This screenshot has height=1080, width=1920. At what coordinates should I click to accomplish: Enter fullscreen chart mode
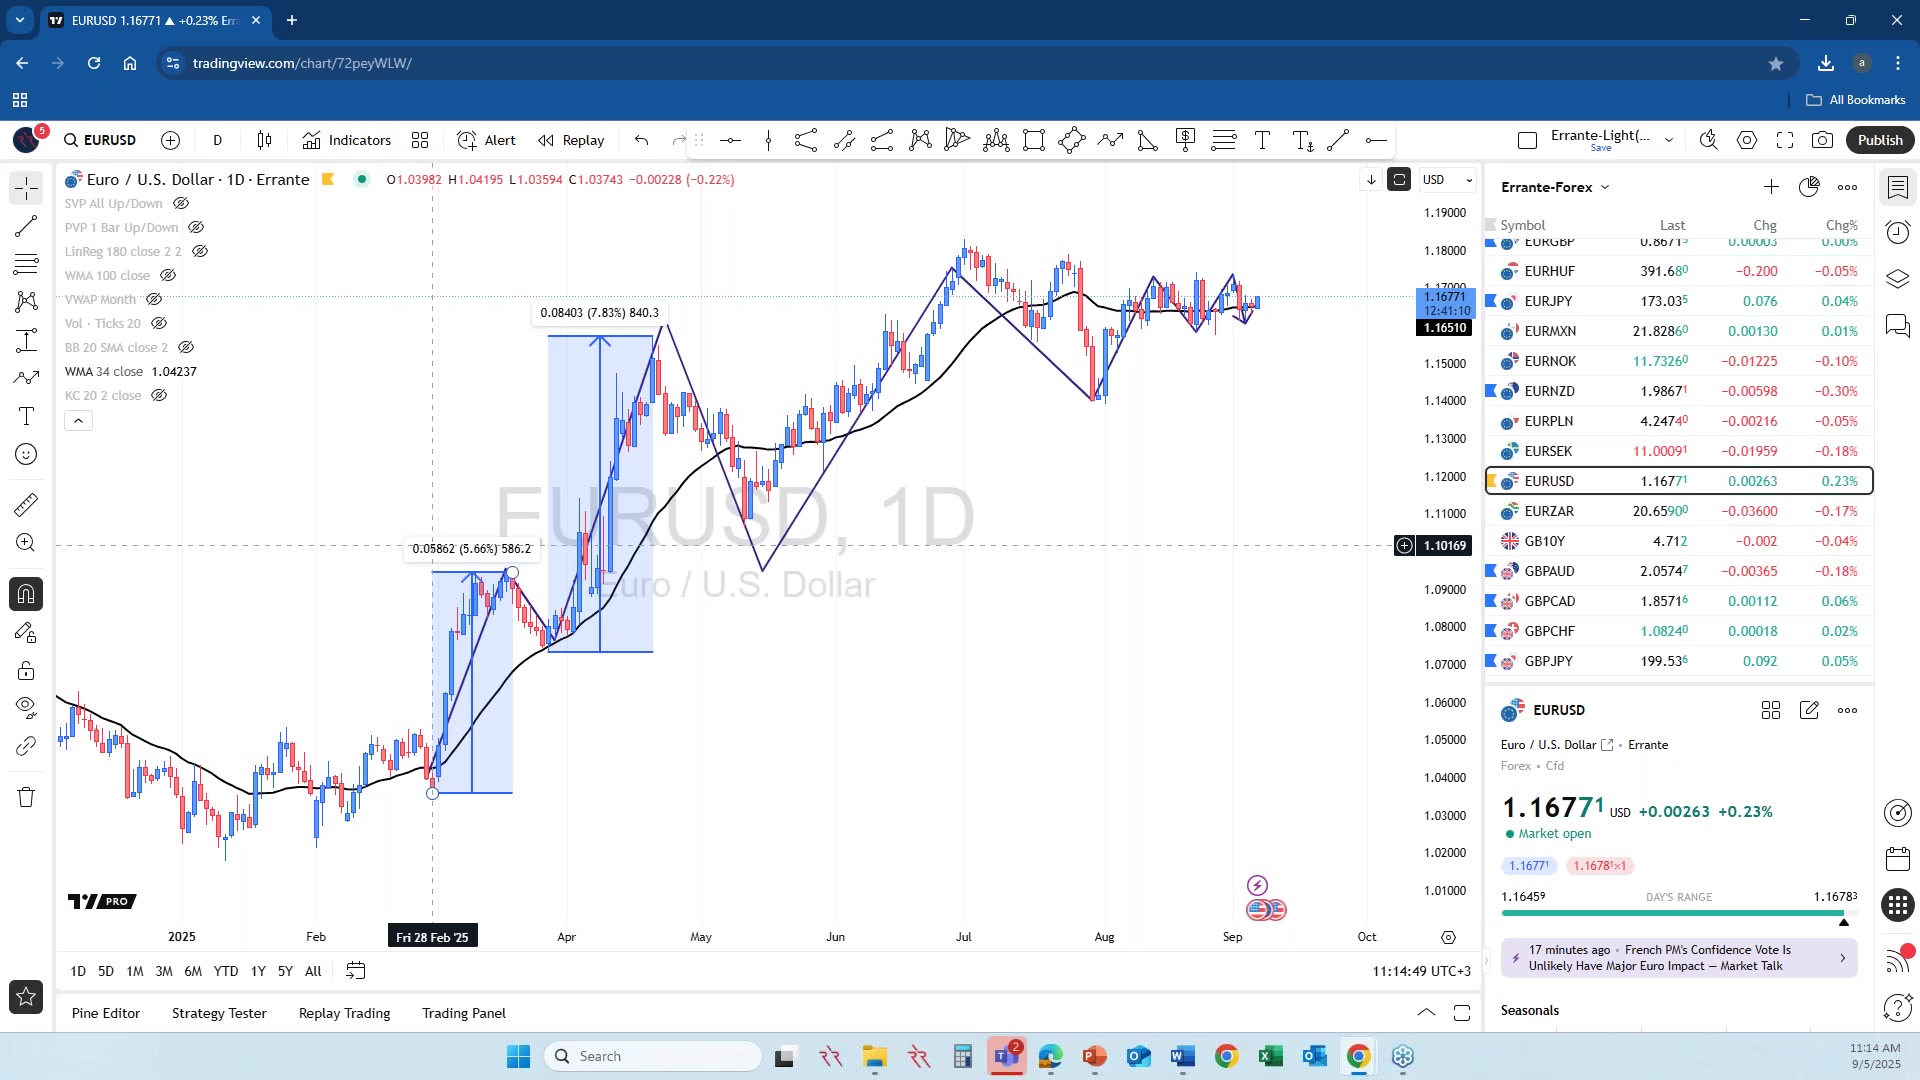click(1785, 140)
